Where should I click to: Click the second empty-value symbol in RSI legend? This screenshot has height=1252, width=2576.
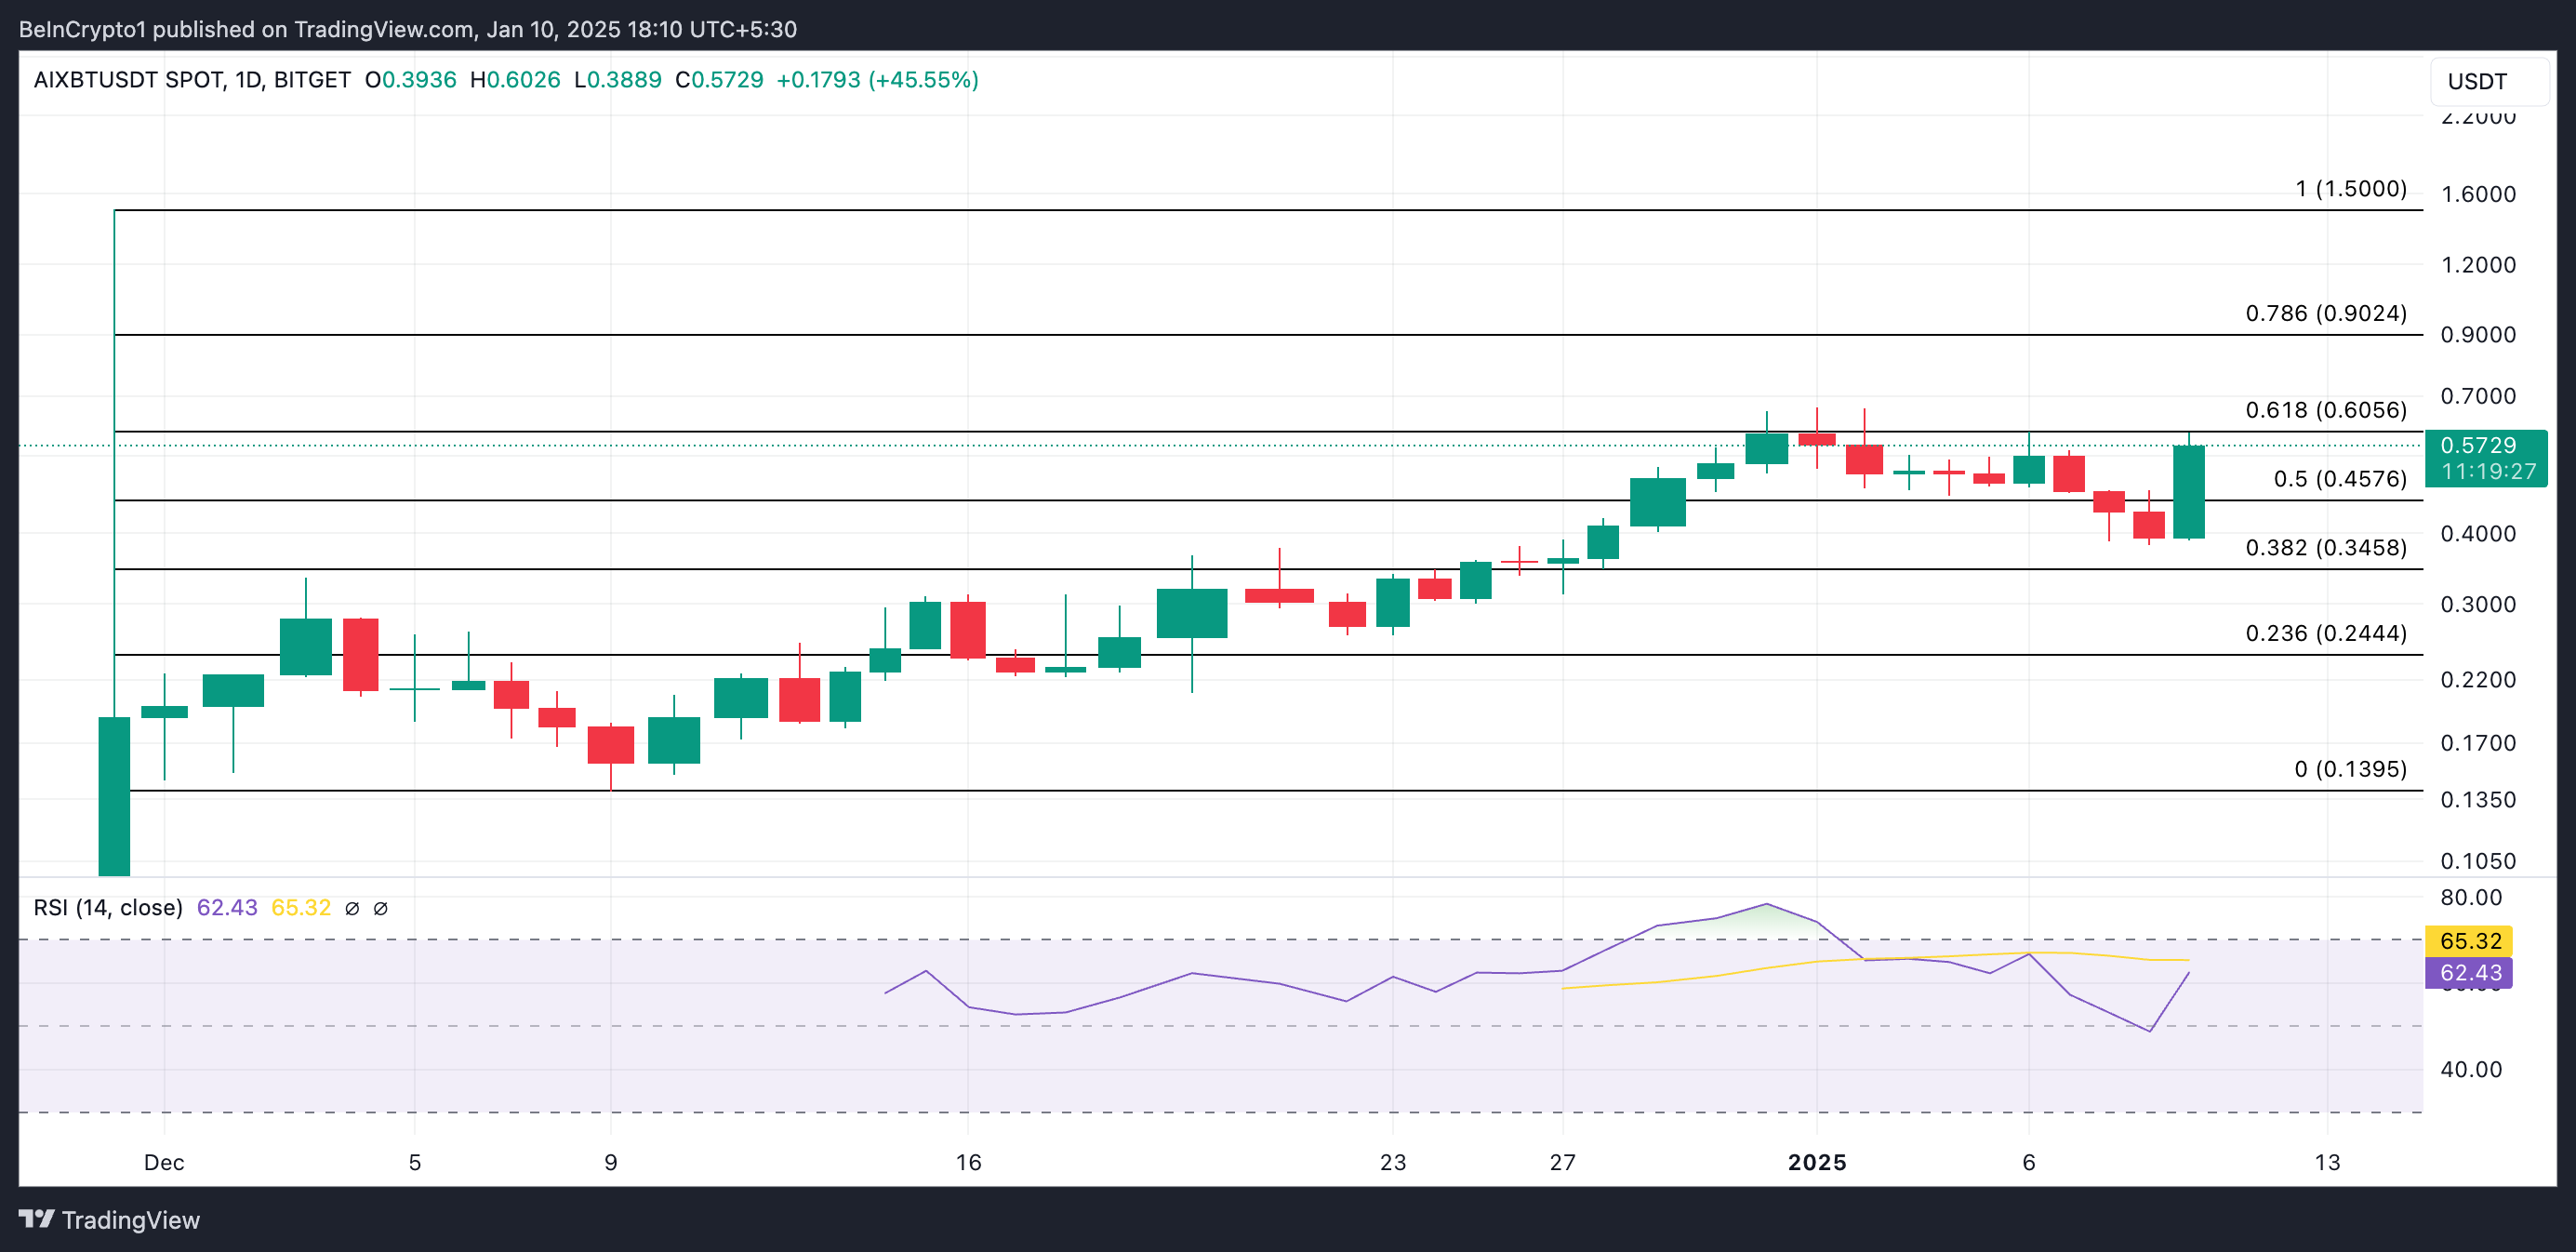click(381, 908)
